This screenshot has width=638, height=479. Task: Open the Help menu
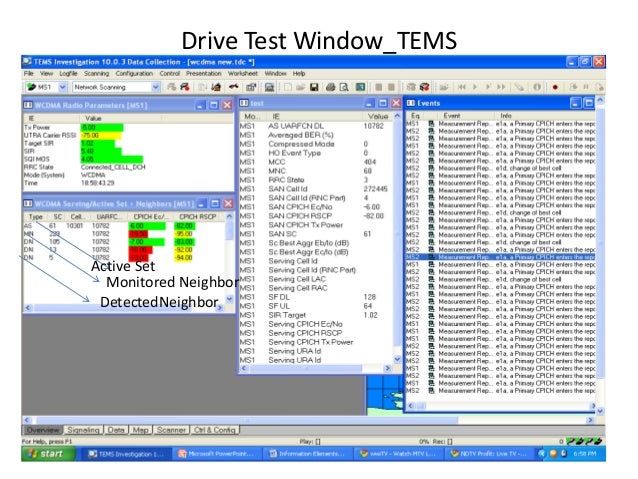click(299, 74)
